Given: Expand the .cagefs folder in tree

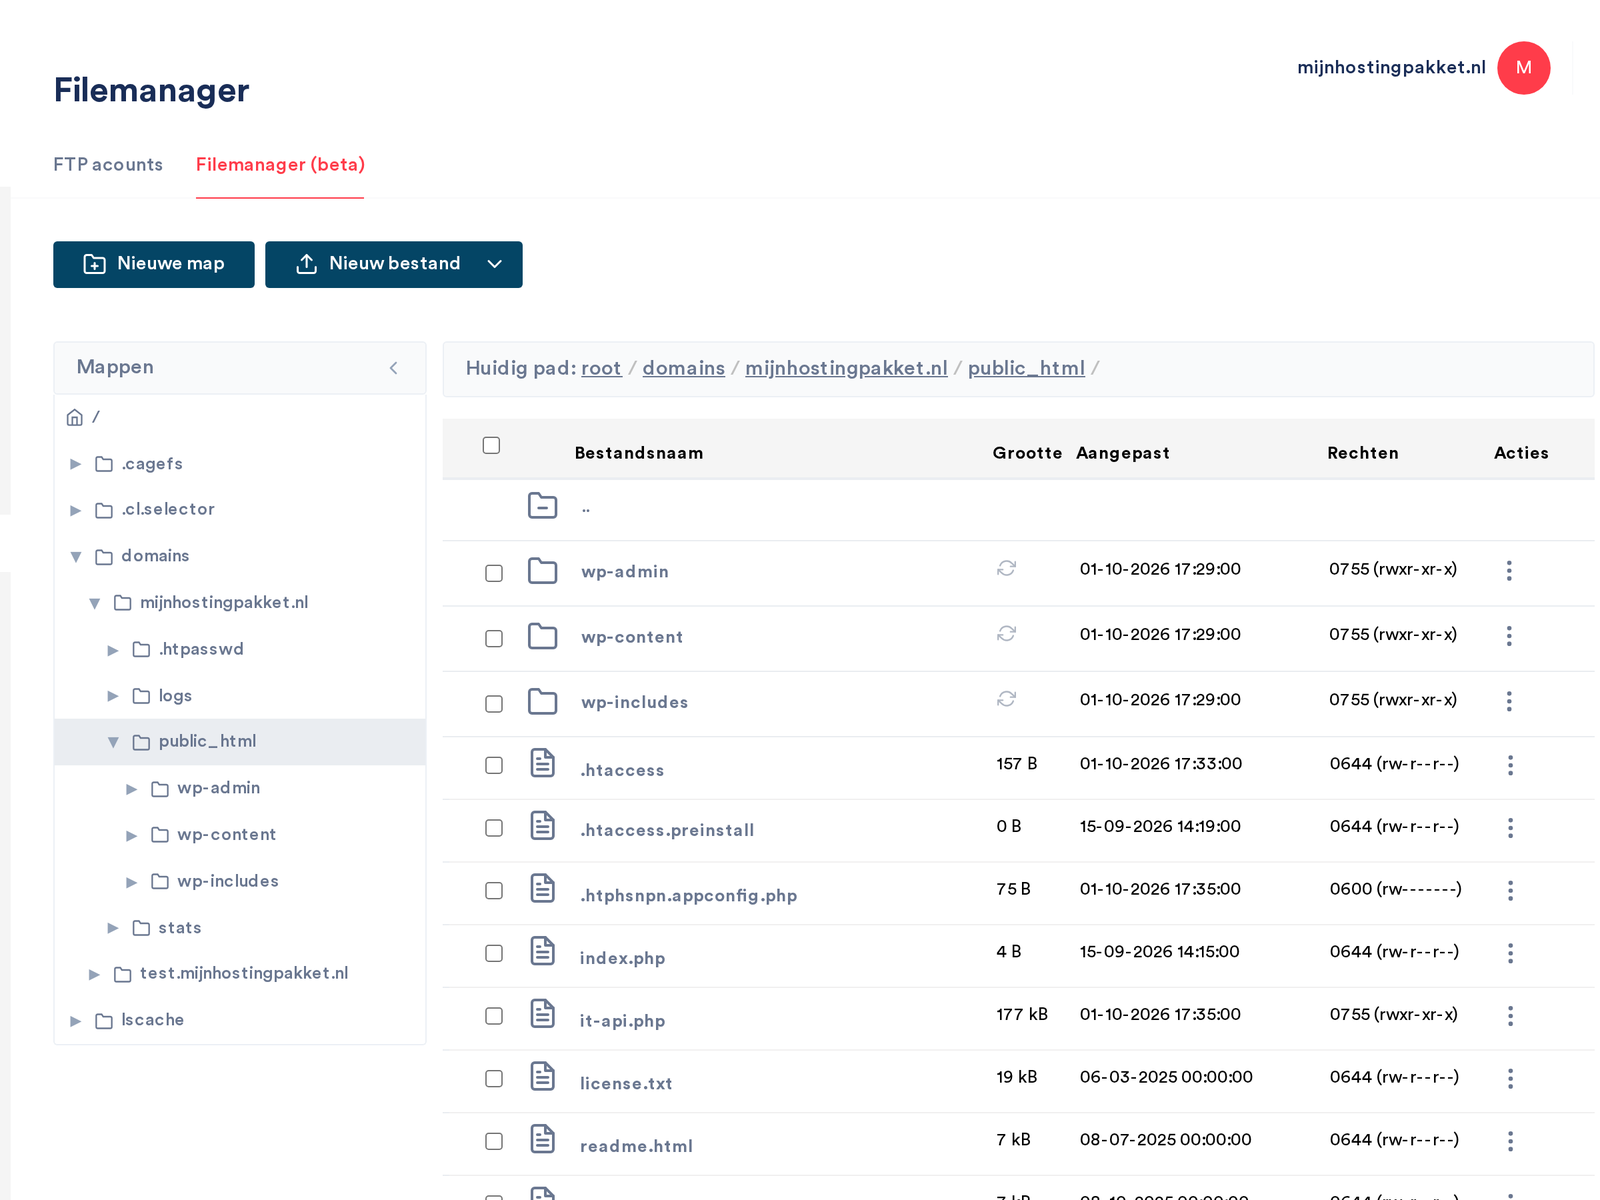Looking at the screenshot, I should pyautogui.click(x=75, y=464).
